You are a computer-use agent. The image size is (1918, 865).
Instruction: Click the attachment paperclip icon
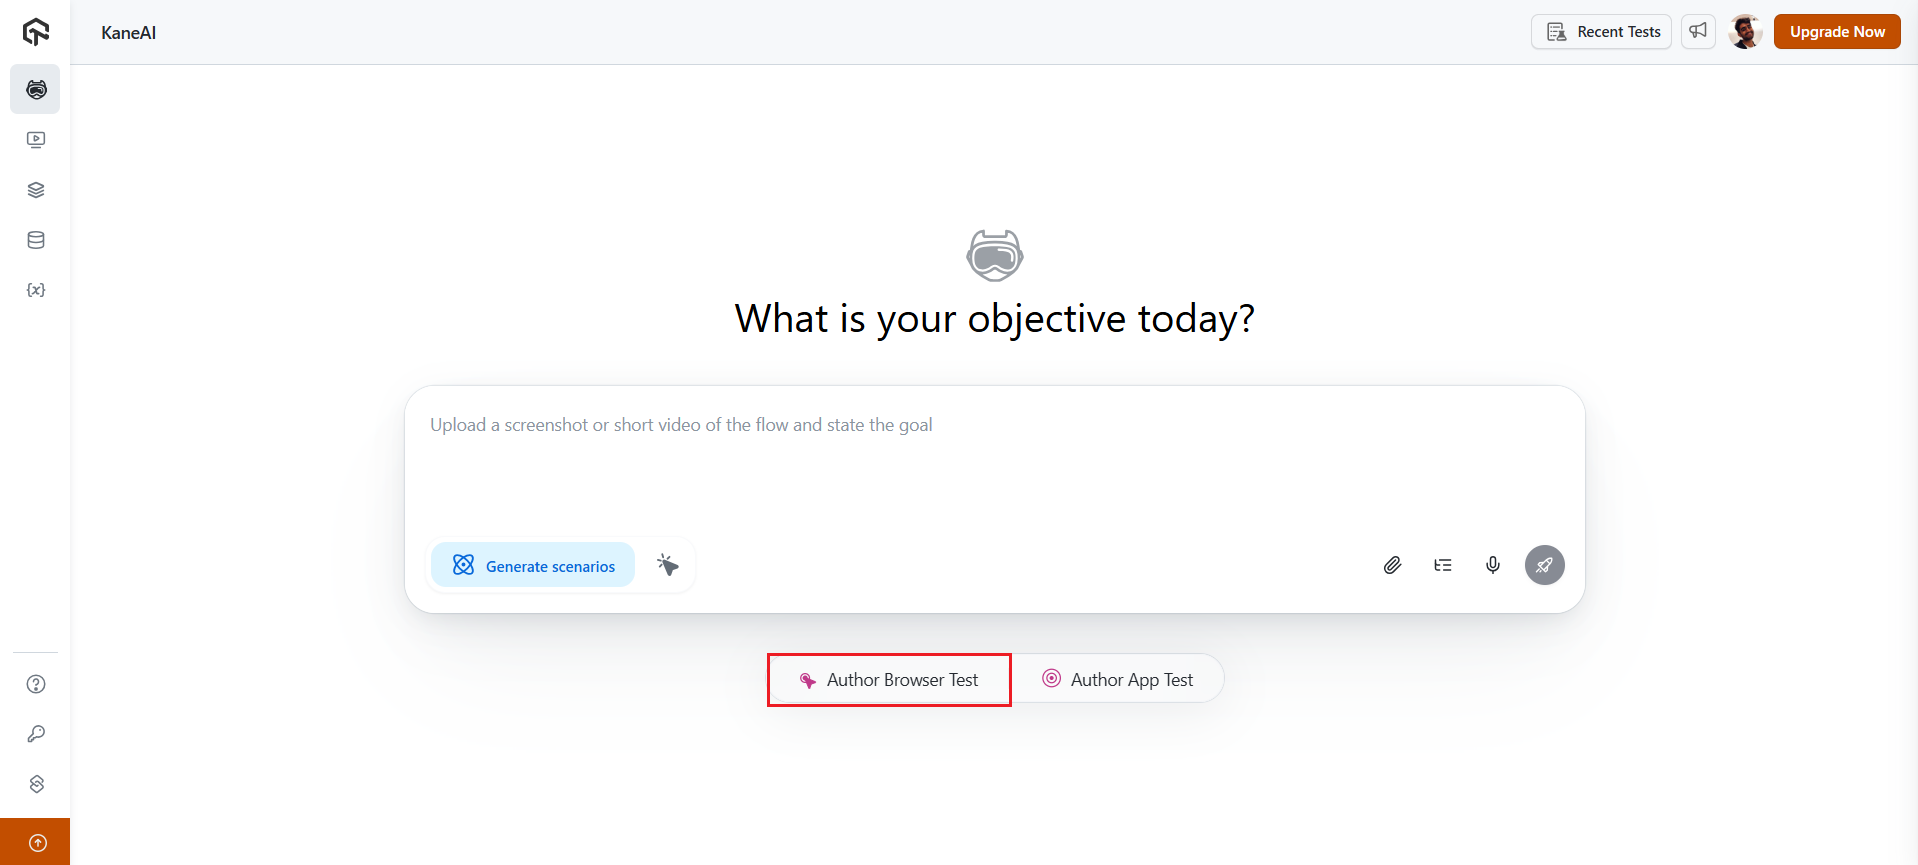1392,565
